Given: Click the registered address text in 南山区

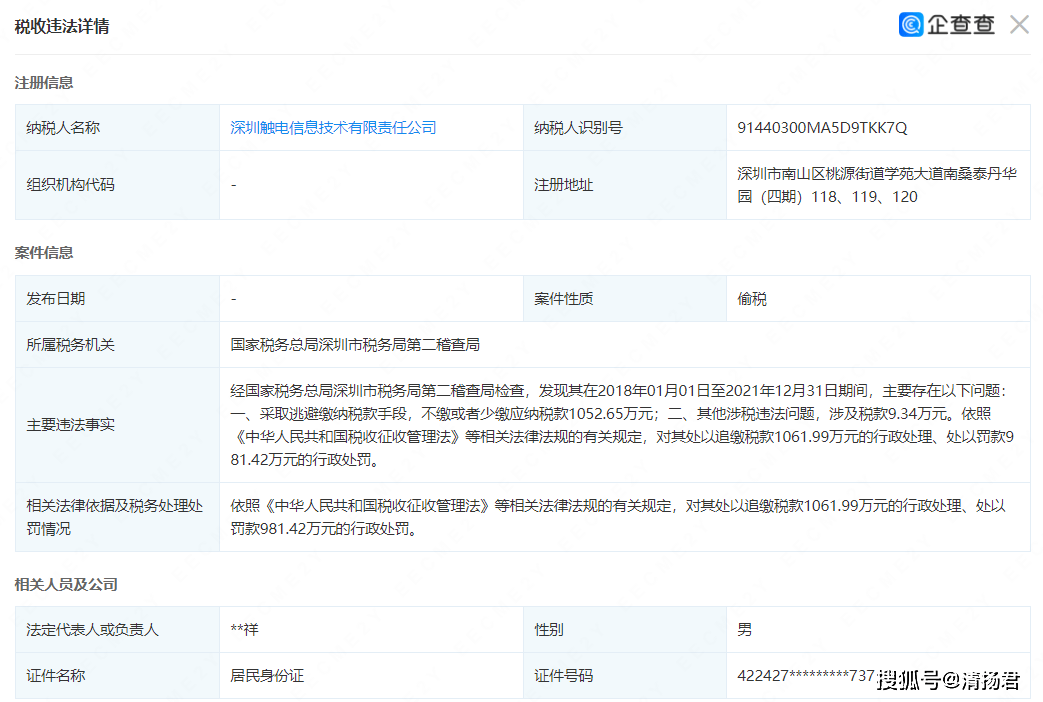Looking at the screenshot, I should [876, 185].
